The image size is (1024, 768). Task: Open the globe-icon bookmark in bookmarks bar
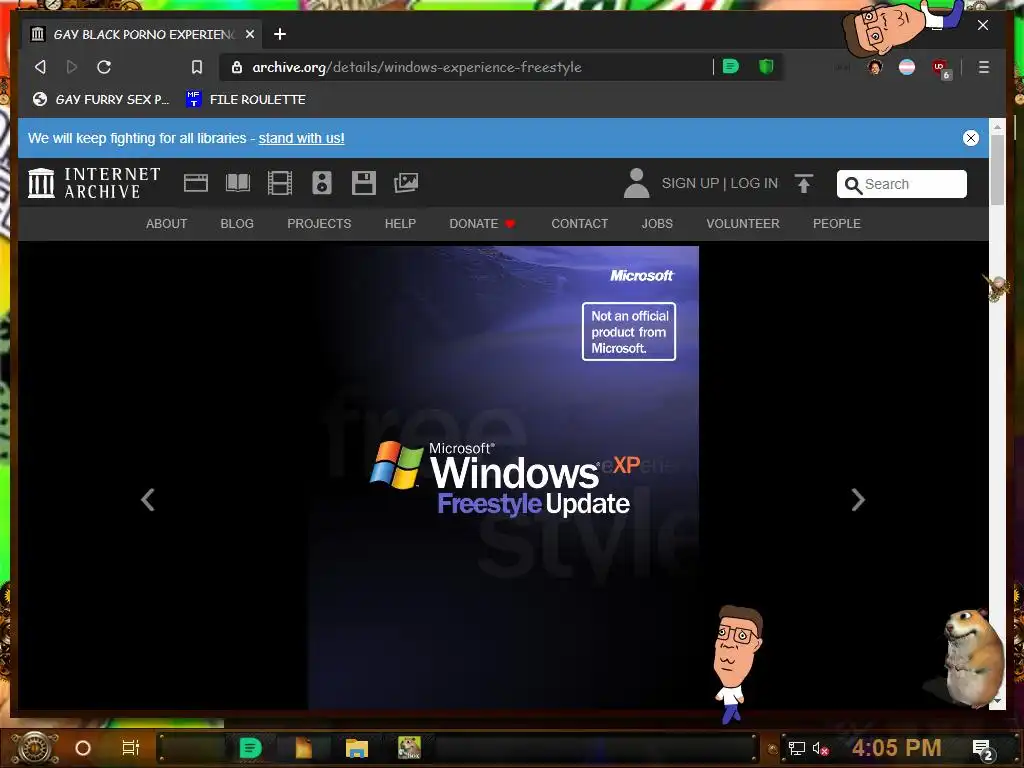coord(101,99)
